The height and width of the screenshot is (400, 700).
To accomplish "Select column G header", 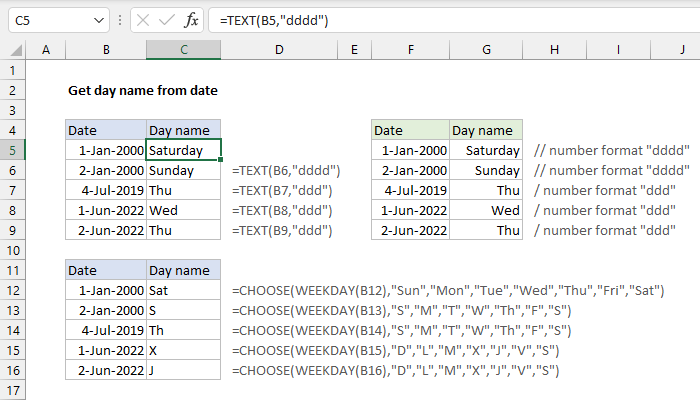I will point(484,50).
